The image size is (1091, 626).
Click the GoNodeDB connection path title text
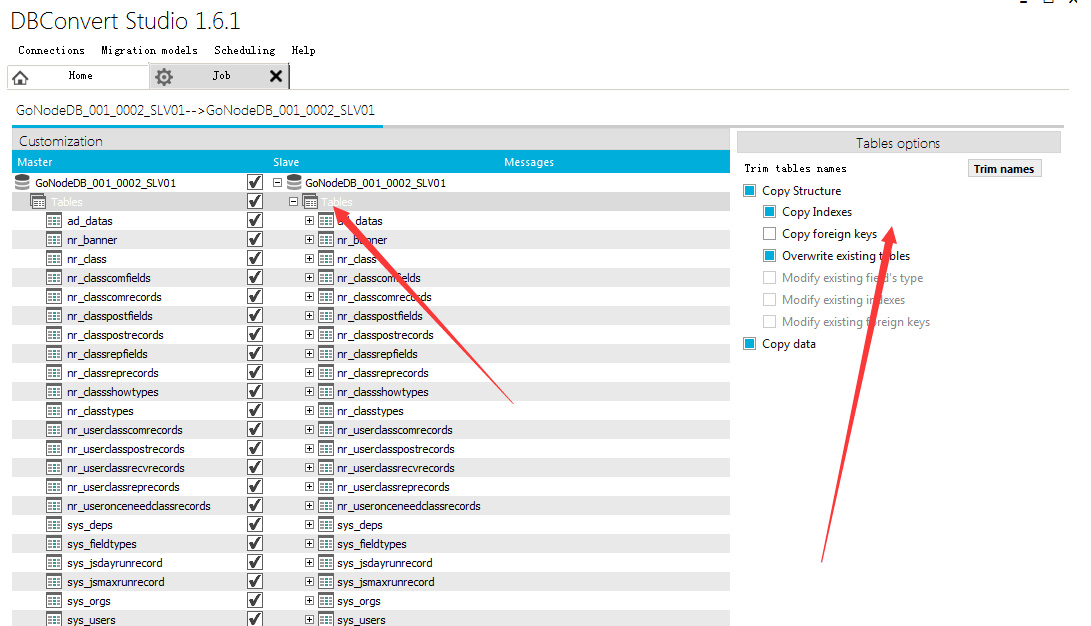coord(196,110)
